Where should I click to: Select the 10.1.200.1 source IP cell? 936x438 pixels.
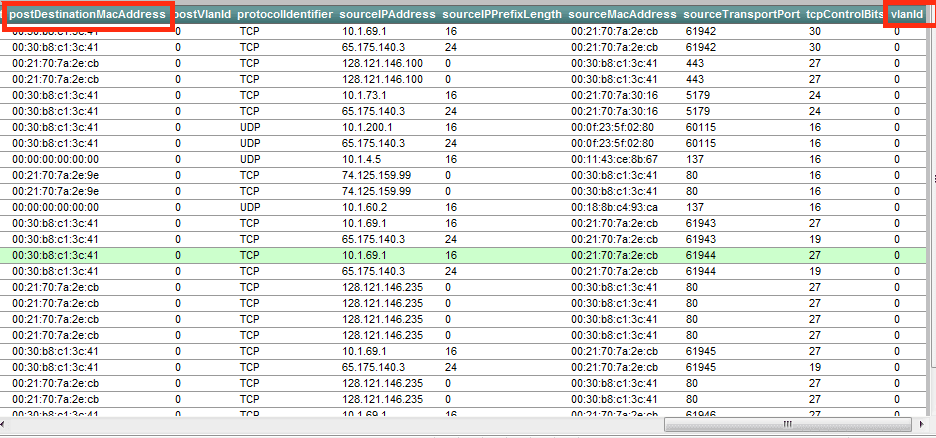[367, 127]
